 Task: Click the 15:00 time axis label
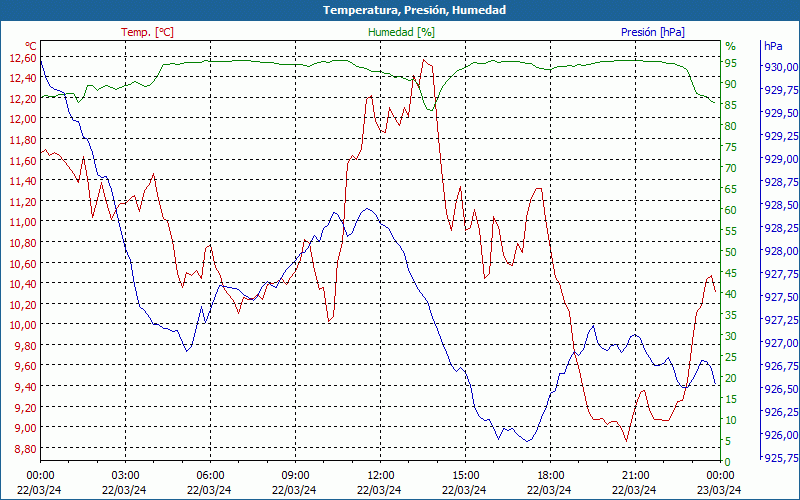point(465,476)
